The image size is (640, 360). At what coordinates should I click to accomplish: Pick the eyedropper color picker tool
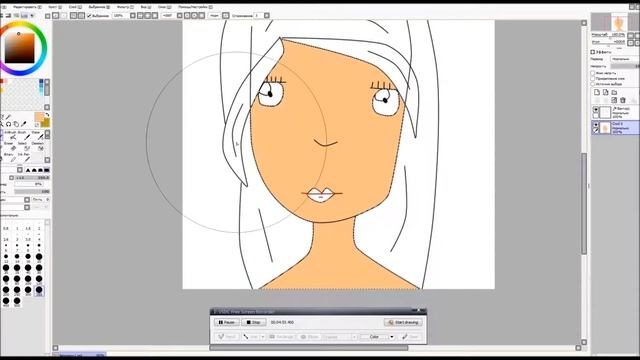tap(23, 124)
